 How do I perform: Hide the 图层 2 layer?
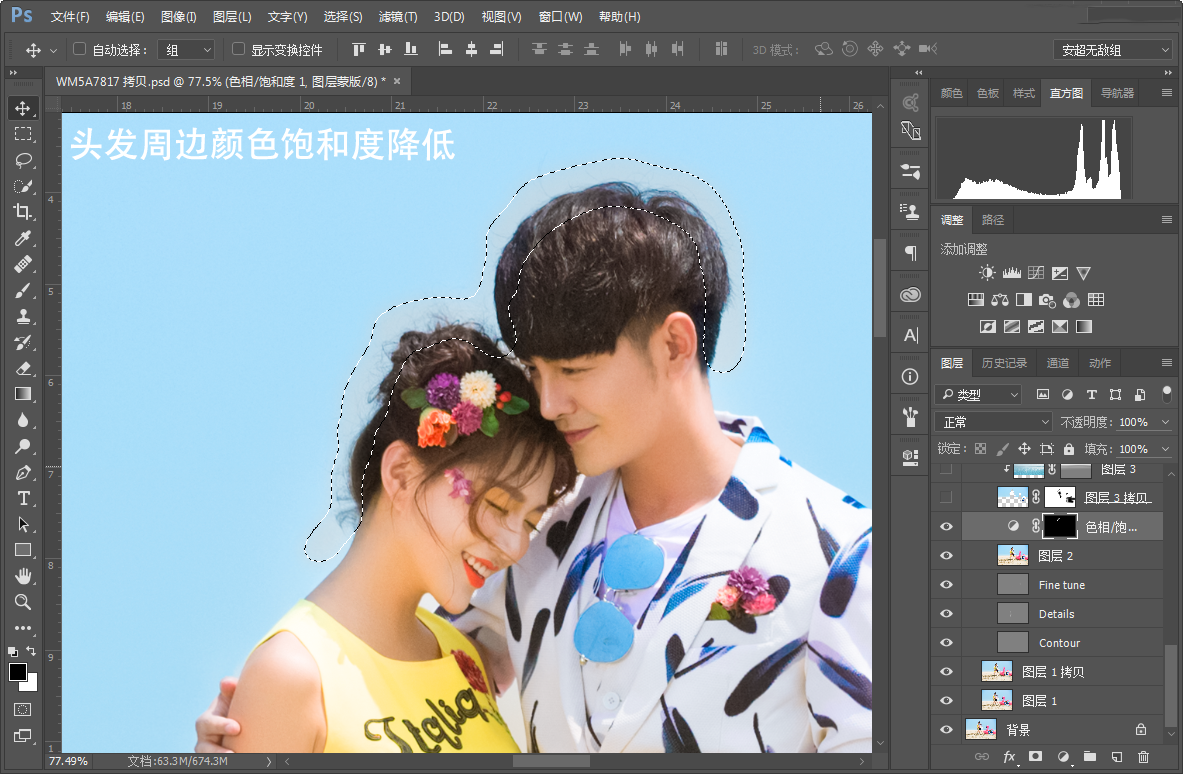pyautogui.click(x=946, y=556)
